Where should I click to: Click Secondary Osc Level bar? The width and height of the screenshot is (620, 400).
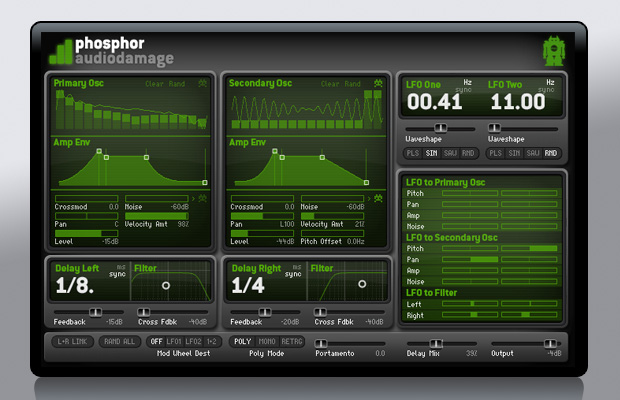coord(263,233)
